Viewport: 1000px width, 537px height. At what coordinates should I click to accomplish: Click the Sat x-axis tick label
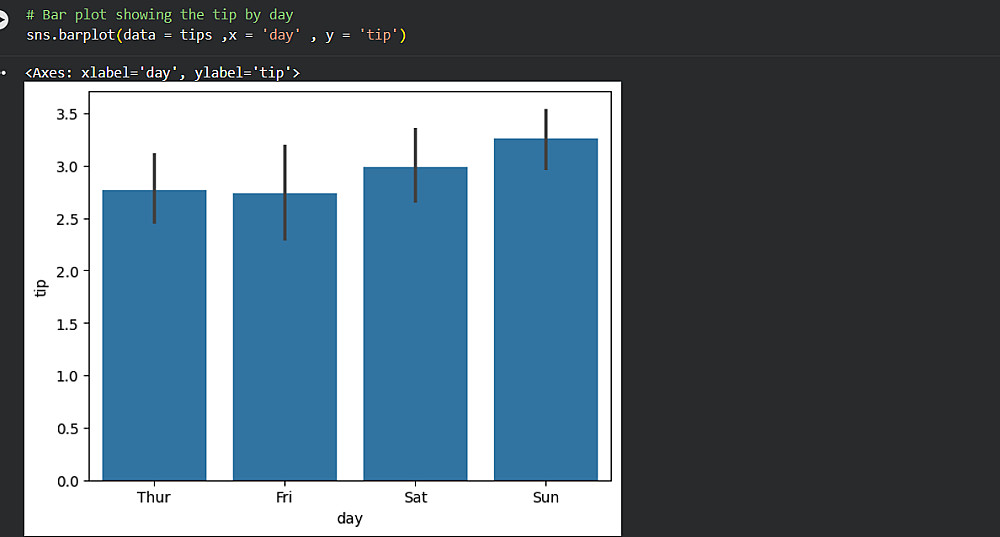tap(416, 497)
